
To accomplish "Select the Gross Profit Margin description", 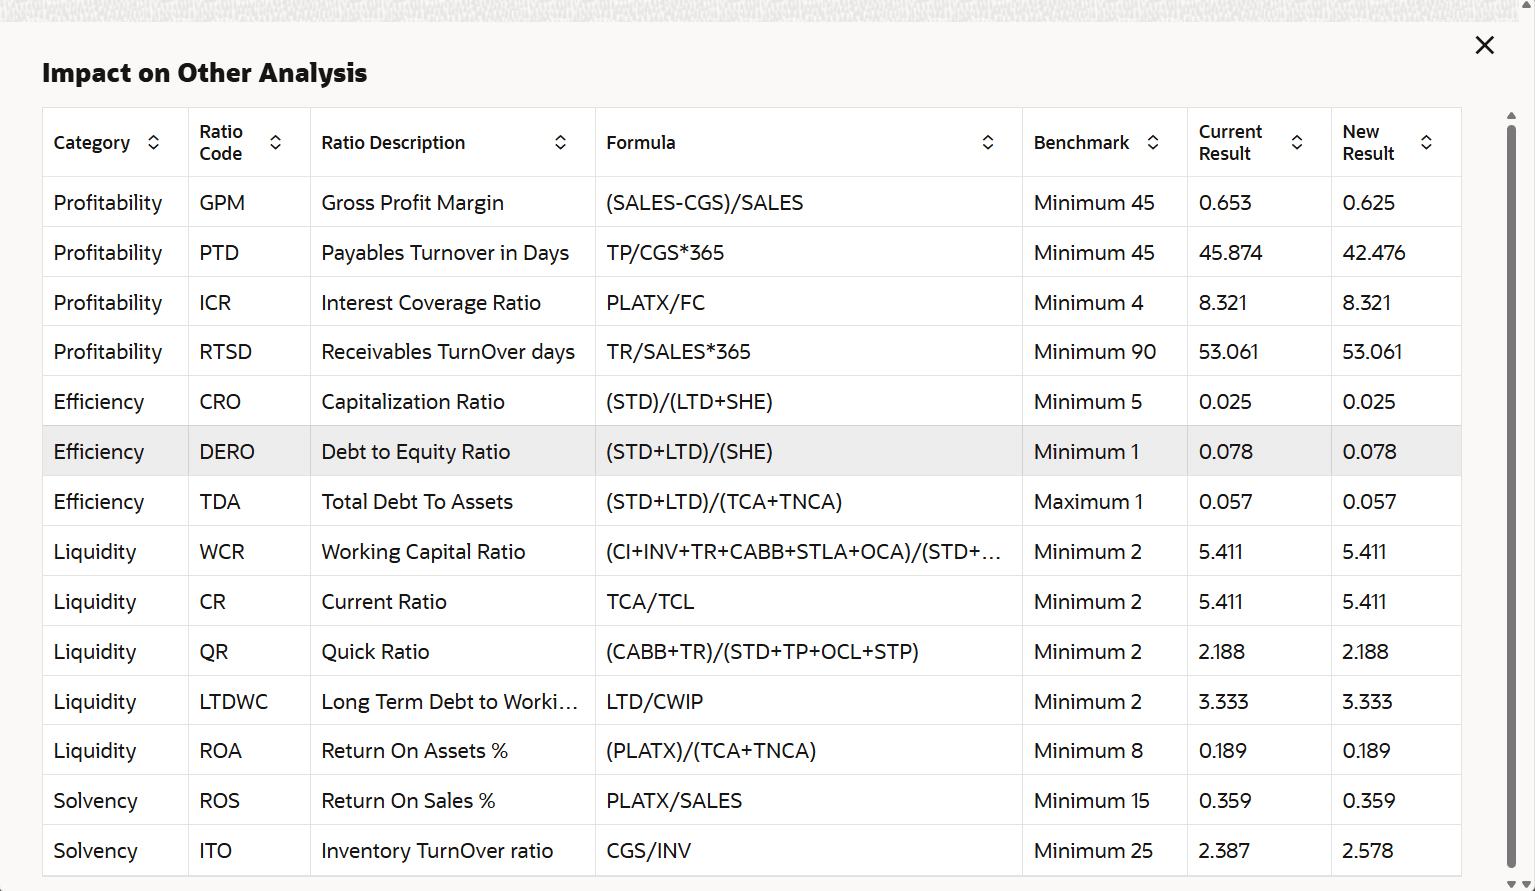I will click(412, 203).
